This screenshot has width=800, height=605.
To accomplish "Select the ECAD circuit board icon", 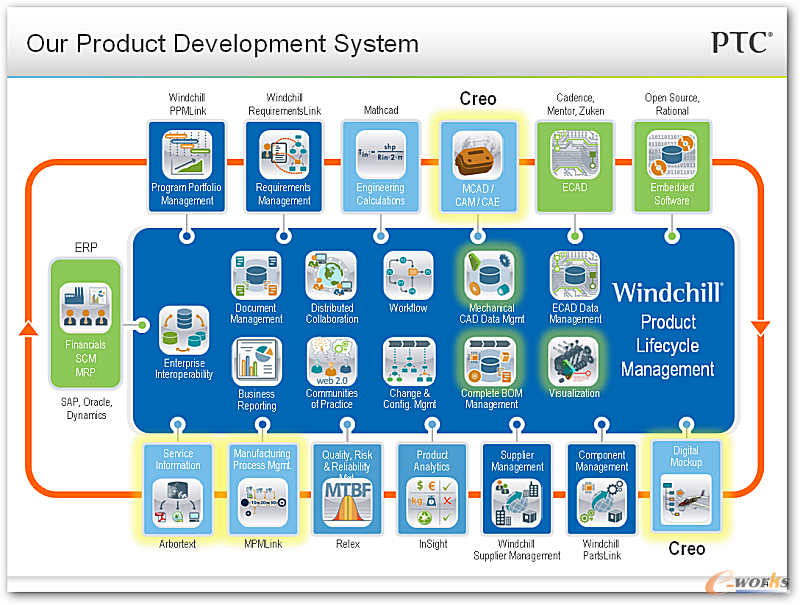I will coord(574,154).
